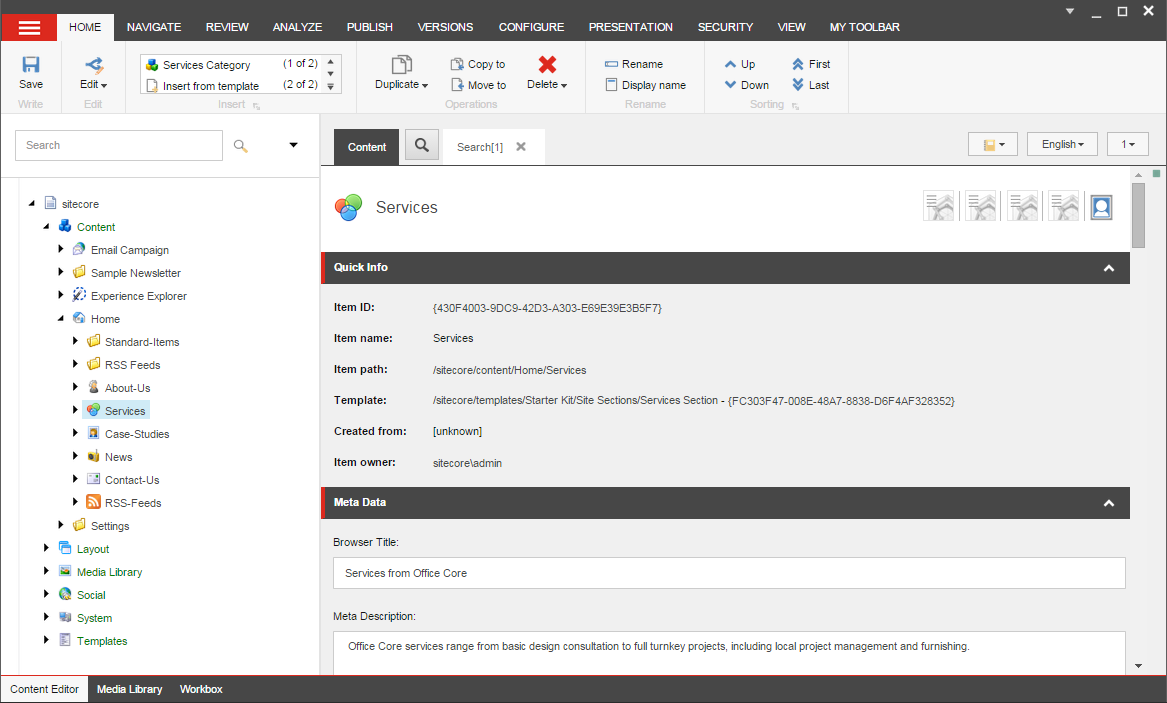Switch to Media Library bottom tab

tap(130, 689)
